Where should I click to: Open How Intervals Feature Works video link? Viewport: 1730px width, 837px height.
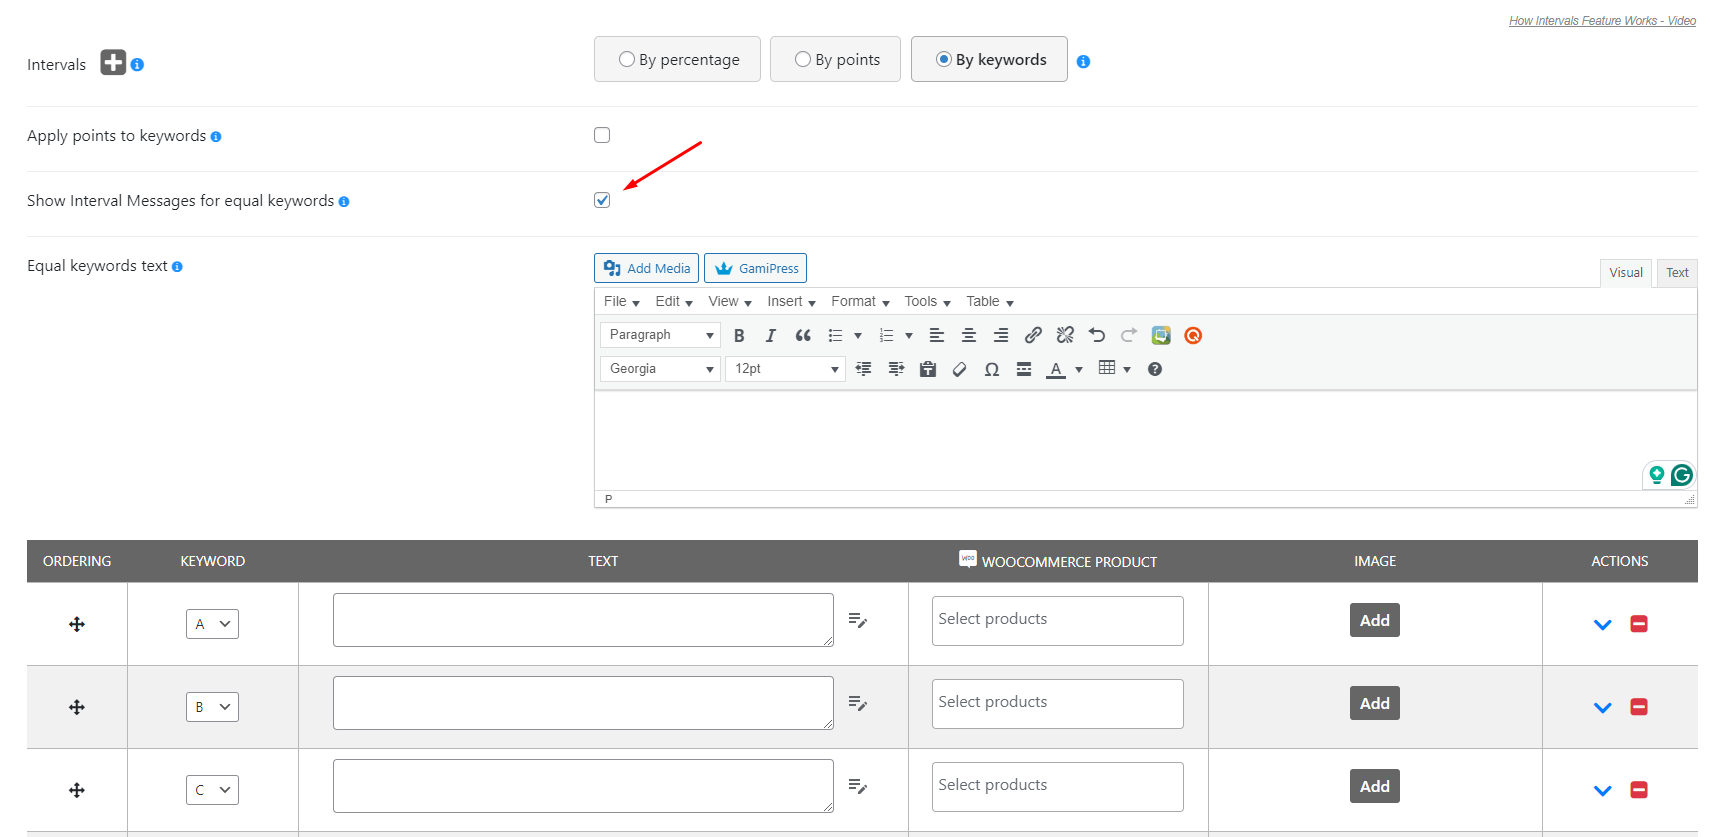click(1602, 21)
